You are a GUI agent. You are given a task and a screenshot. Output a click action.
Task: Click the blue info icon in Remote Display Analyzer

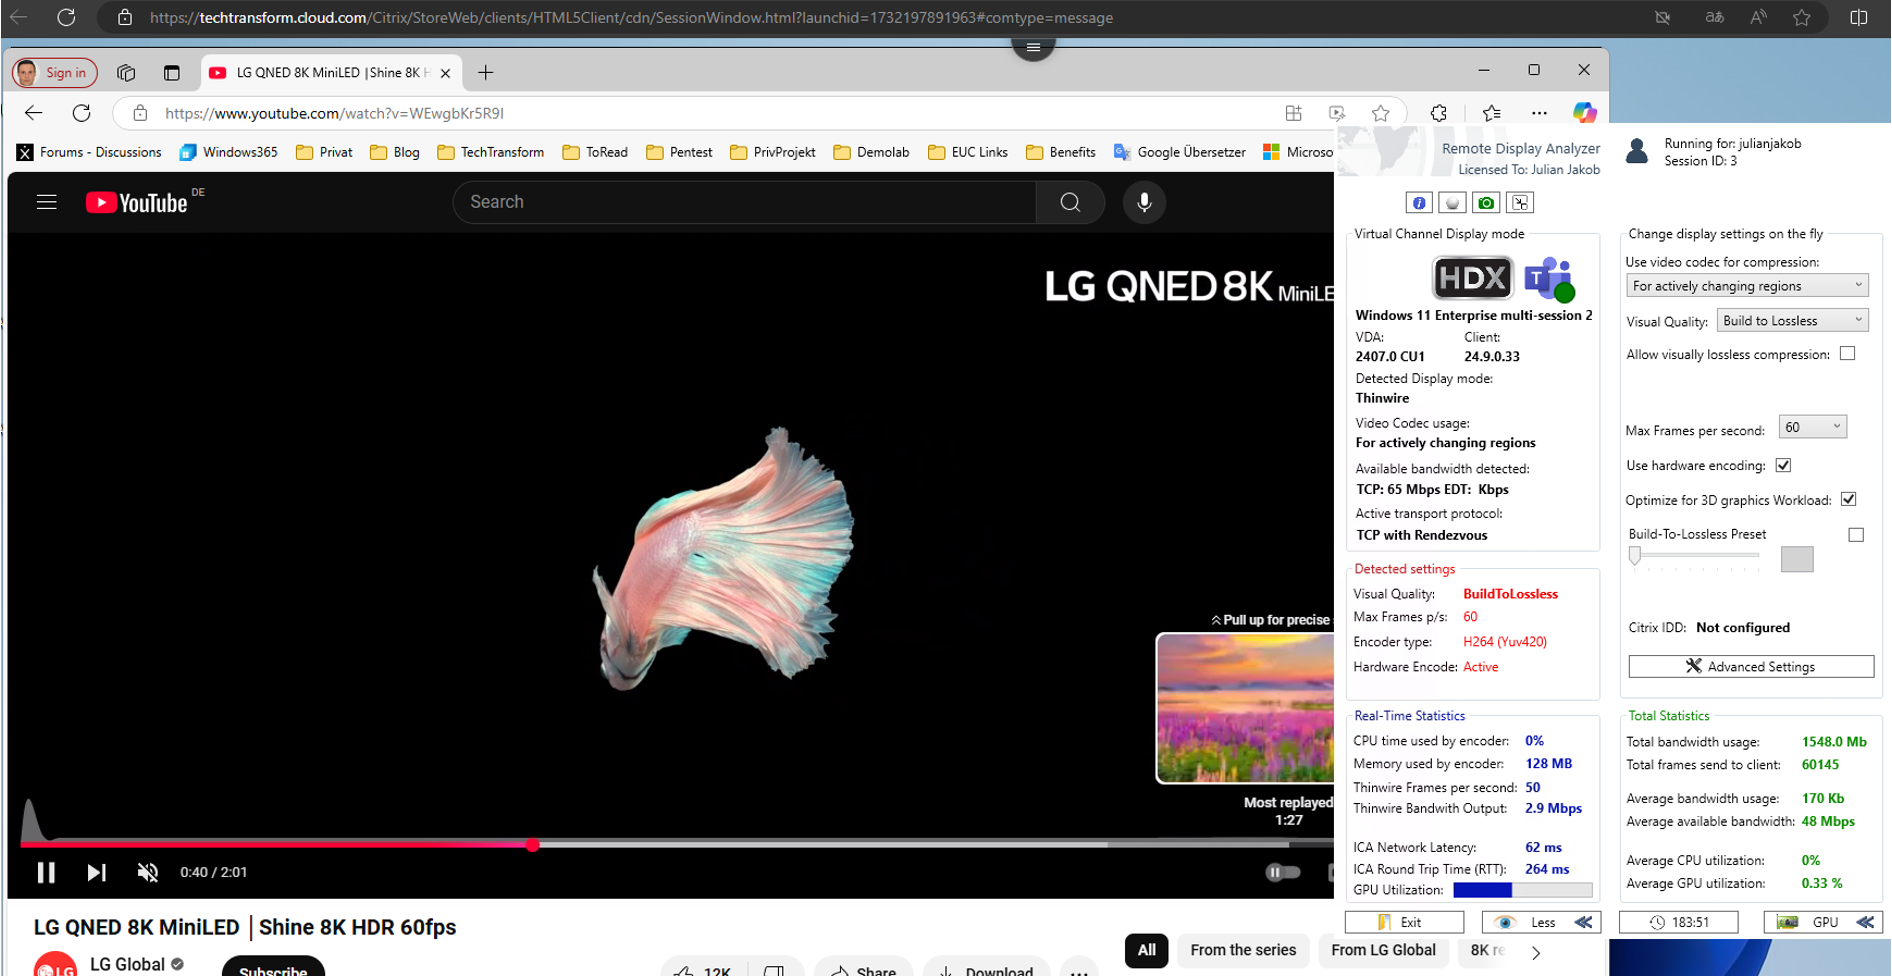coord(1418,203)
